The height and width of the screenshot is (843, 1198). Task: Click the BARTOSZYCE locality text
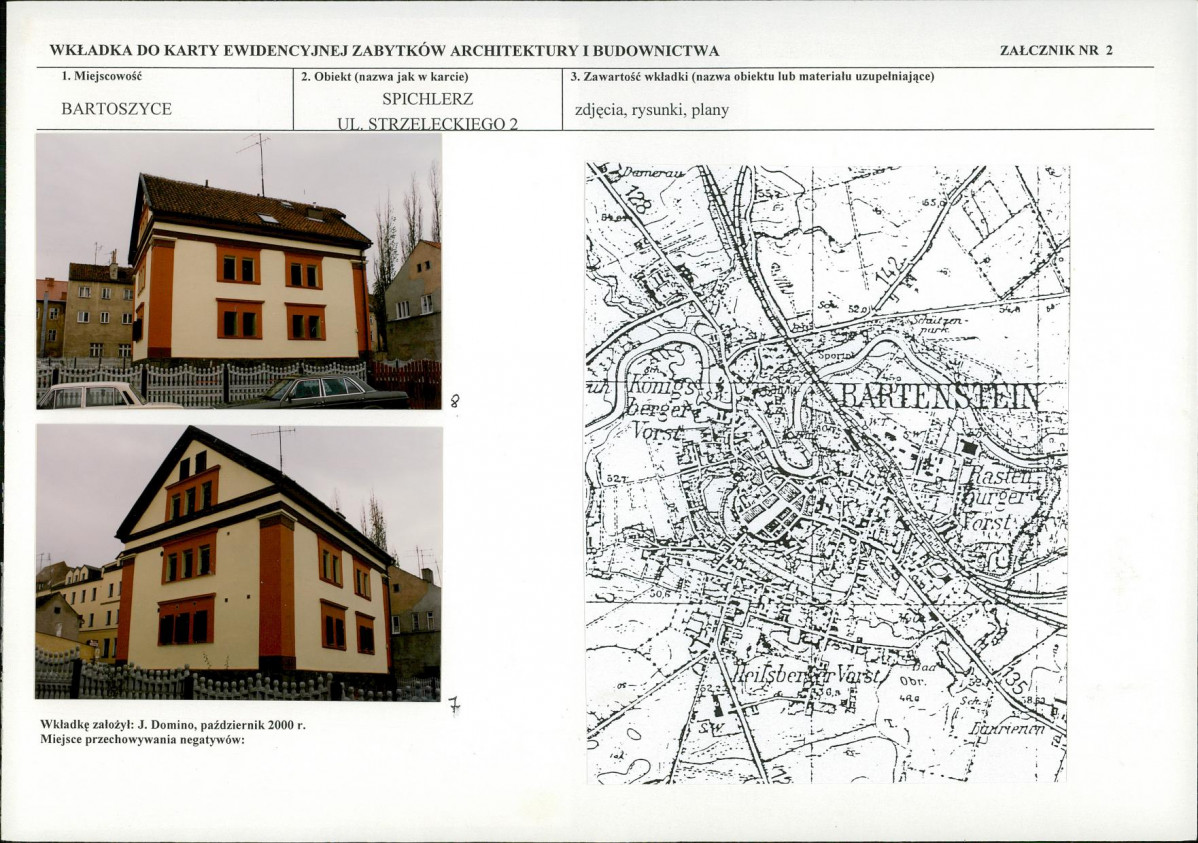click(x=116, y=109)
